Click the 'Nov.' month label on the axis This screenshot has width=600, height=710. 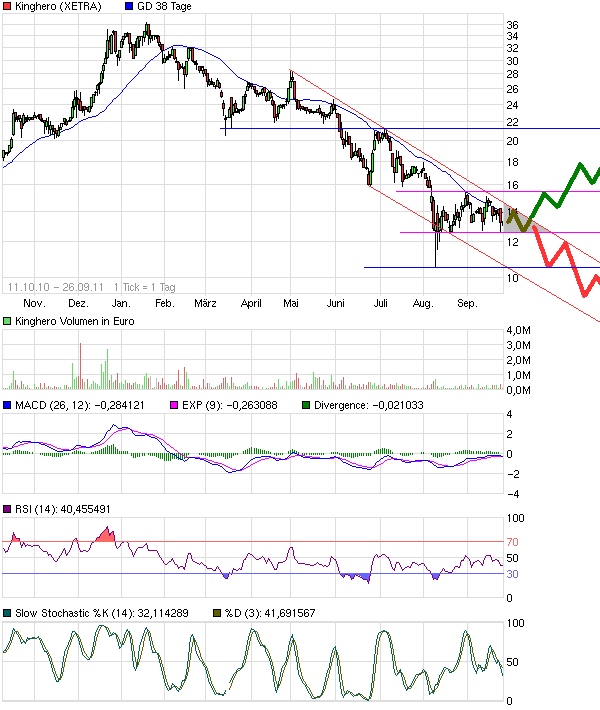[x=34, y=303]
